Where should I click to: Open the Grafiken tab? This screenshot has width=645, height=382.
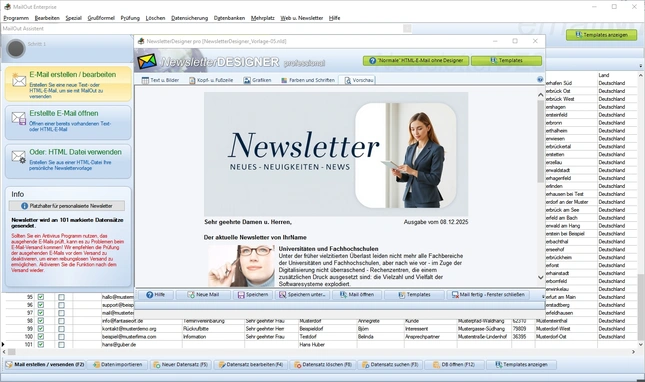257,80
